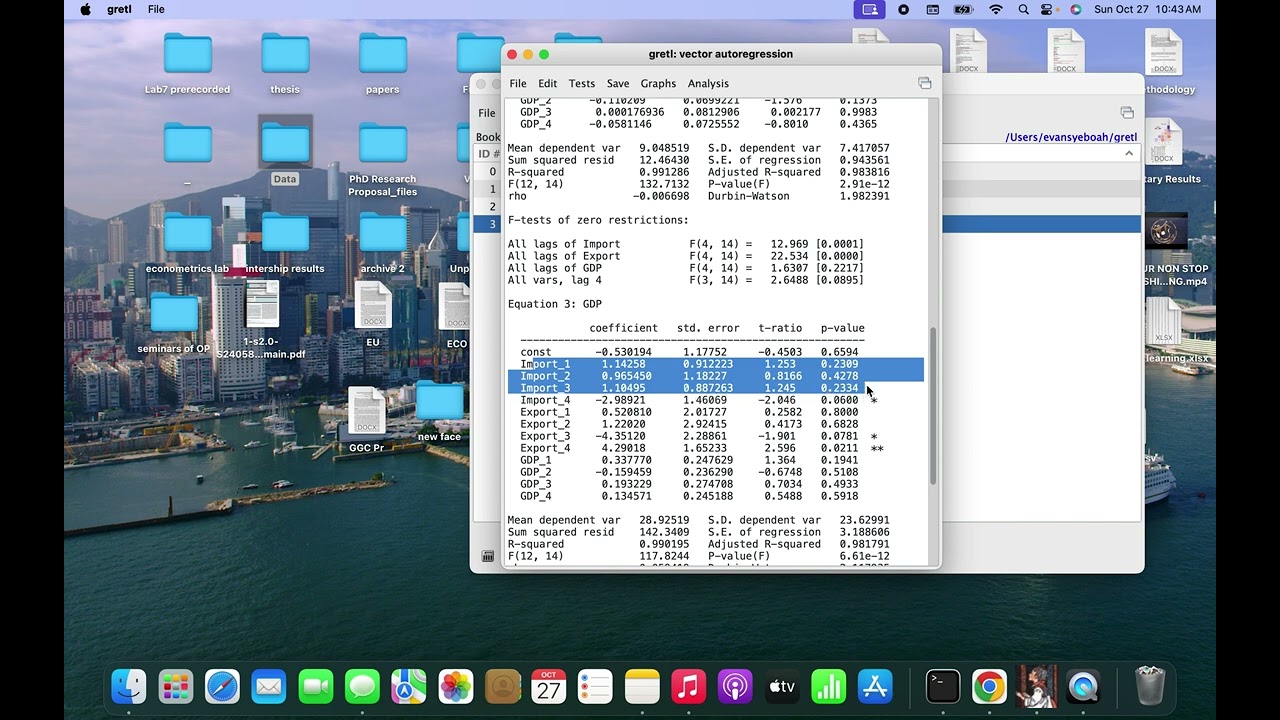
Task: Select the Data folder on desktop
Action: click(285, 151)
